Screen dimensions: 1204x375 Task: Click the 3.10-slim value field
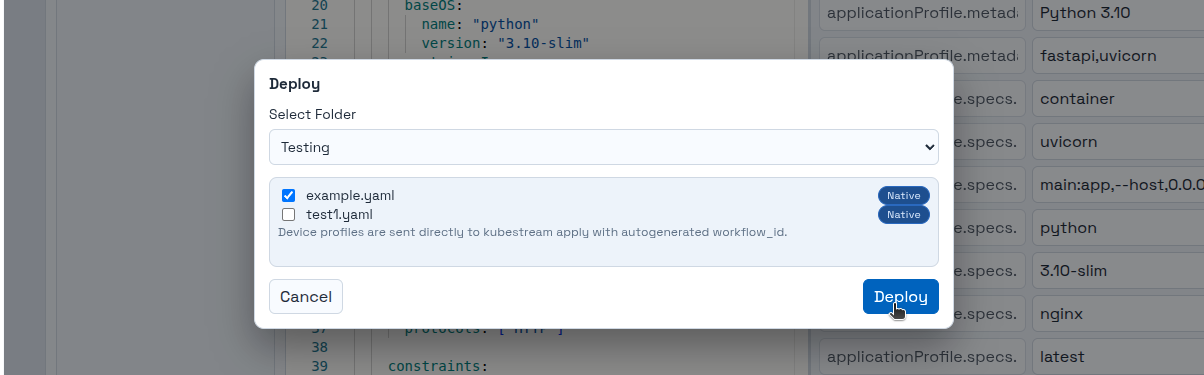[x=1118, y=271]
